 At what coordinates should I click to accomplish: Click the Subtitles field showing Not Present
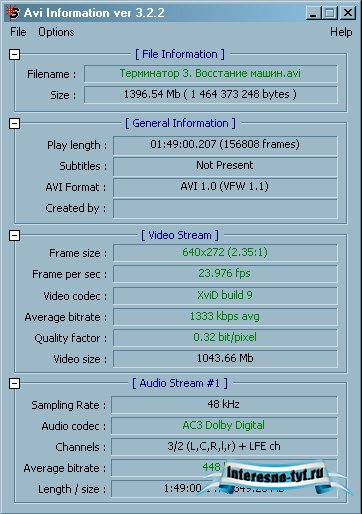tap(225, 166)
